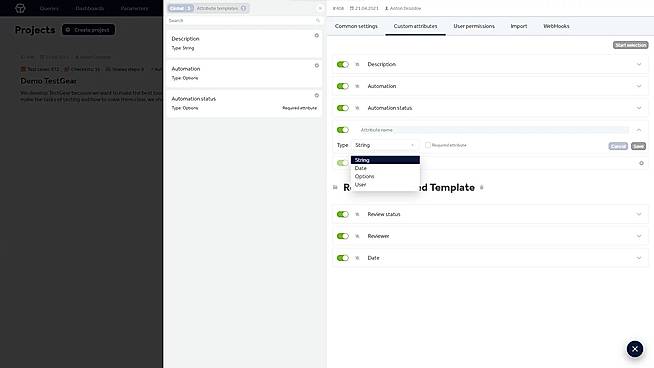Viewport: 654px width, 368px height.
Task: Select String in the Type dropdown list
Action: 385,160
